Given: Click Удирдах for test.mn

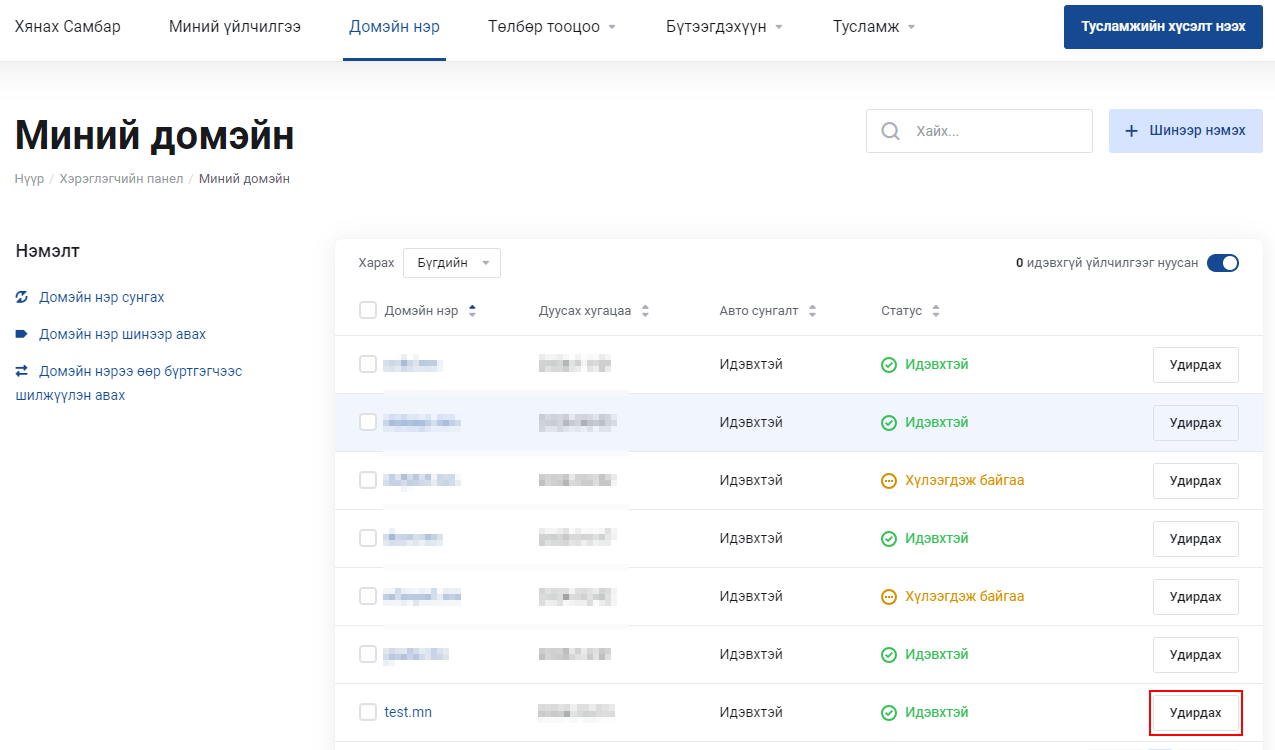Looking at the screenshot, I should click(1196, 713).
